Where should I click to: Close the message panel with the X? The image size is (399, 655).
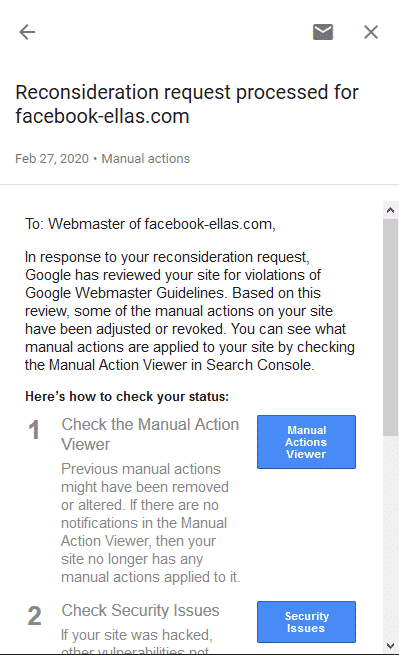coord(371,32)
